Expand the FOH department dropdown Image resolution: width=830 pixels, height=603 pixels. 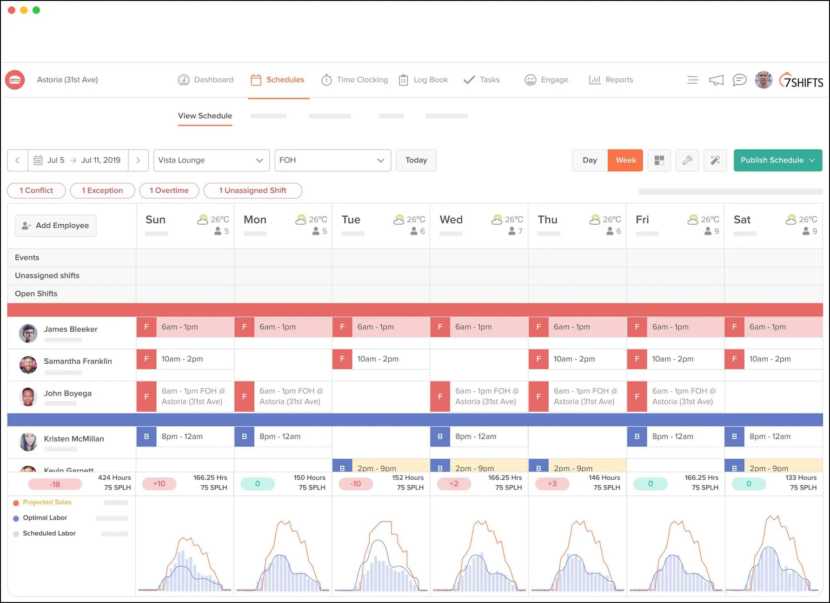tap(333, 160)
